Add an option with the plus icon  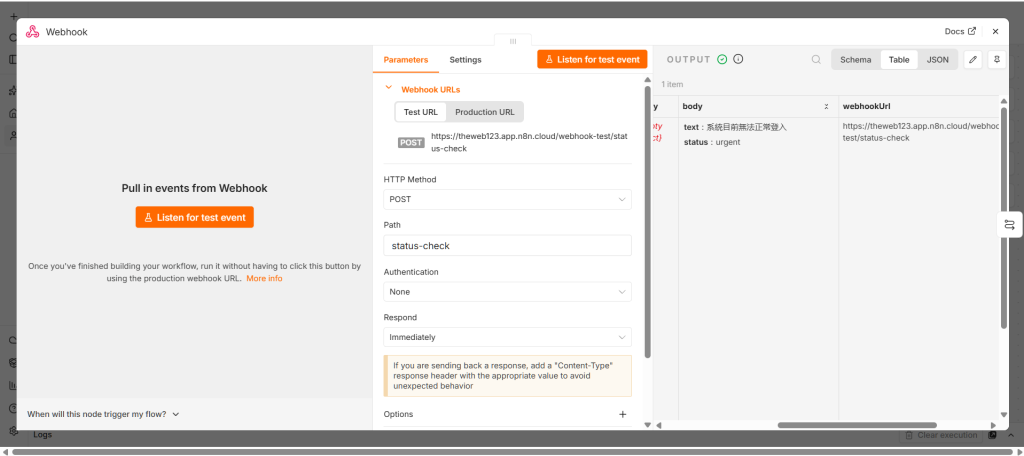(622, 414)
